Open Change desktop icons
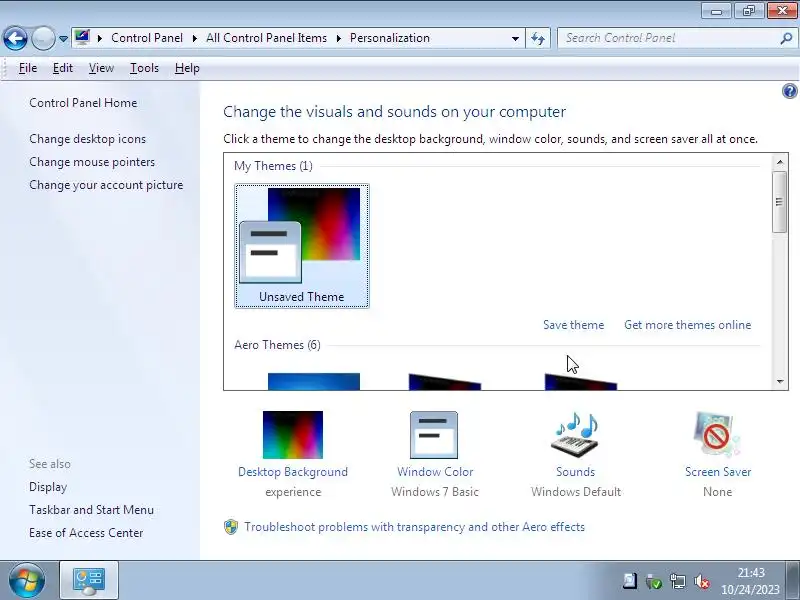800x600 pixels. point(87,139)
